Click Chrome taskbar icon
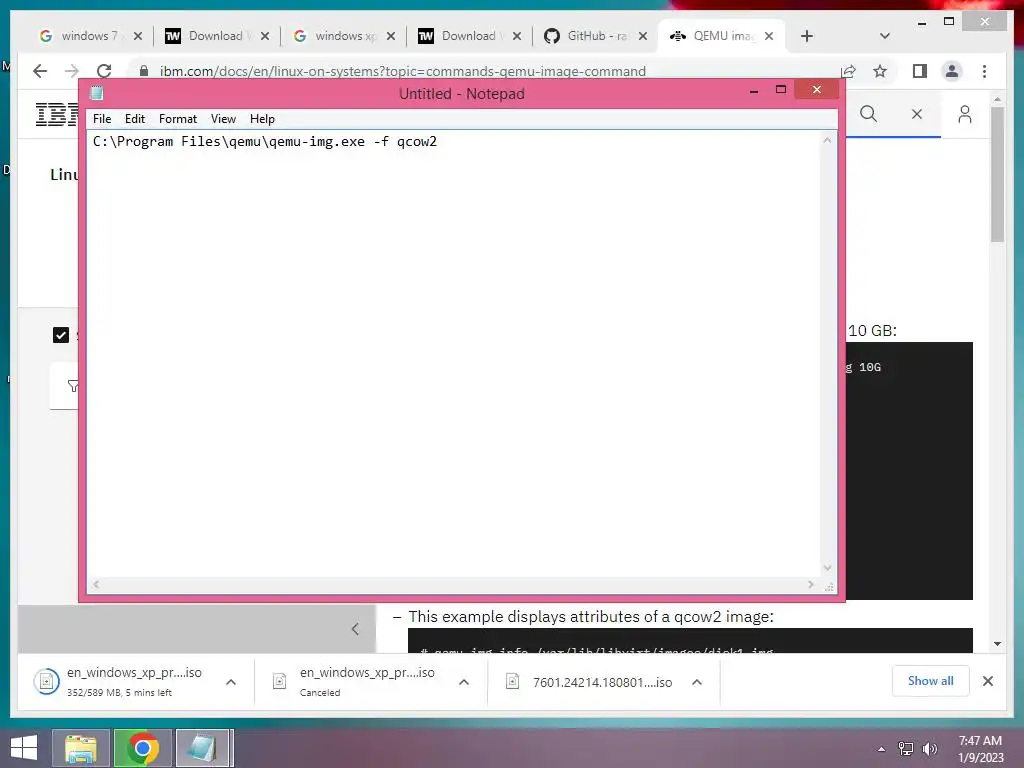The width and height of the screenshot is (1024, 768). [142, 748]
